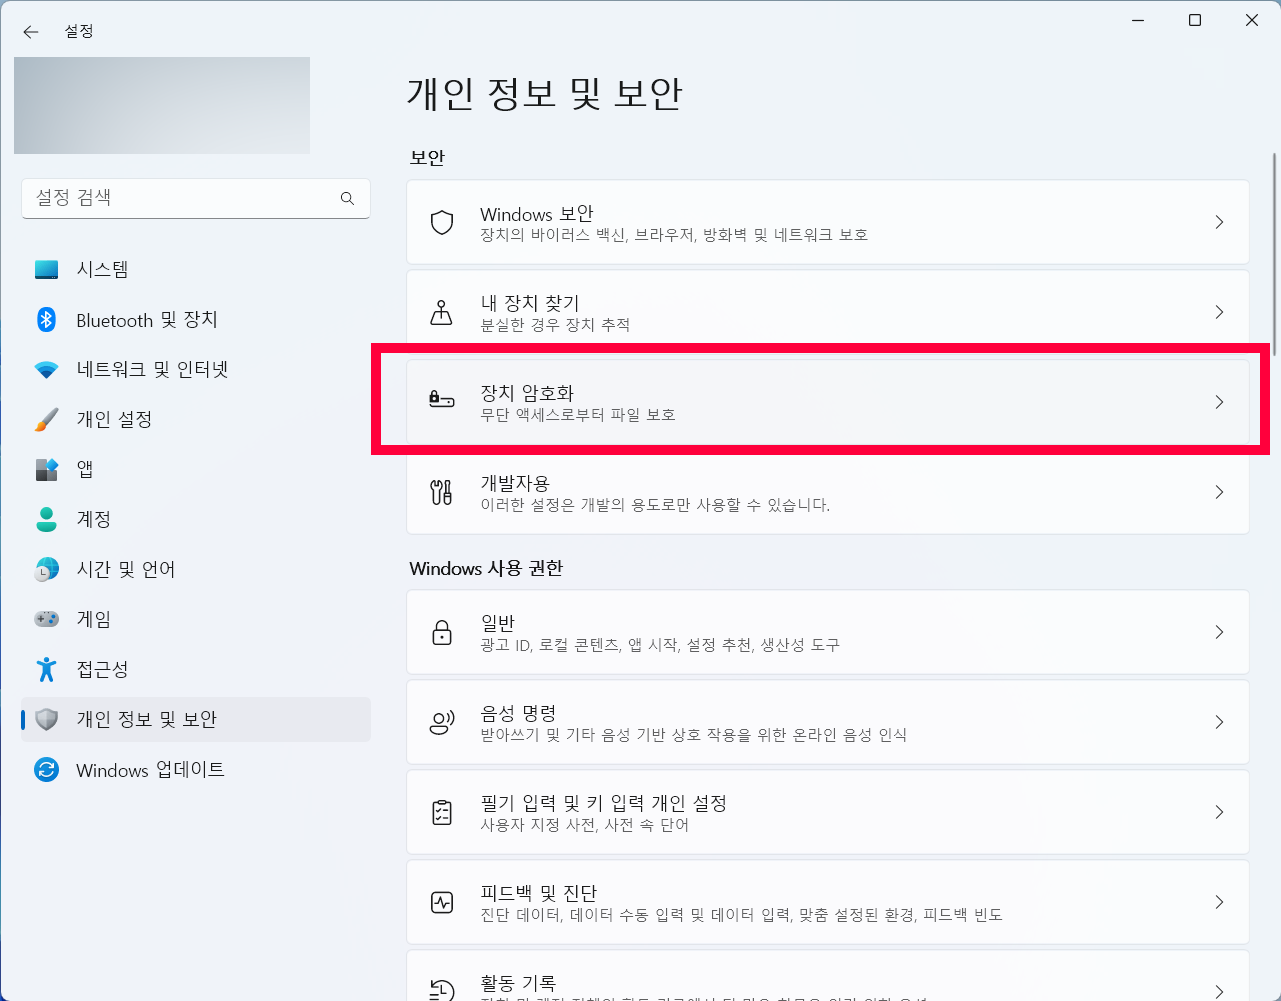This screenshot has width=1281, height=1001.
Task: Open 내 장치 찾기 row chevron
Action: [x=1219, y=312]
